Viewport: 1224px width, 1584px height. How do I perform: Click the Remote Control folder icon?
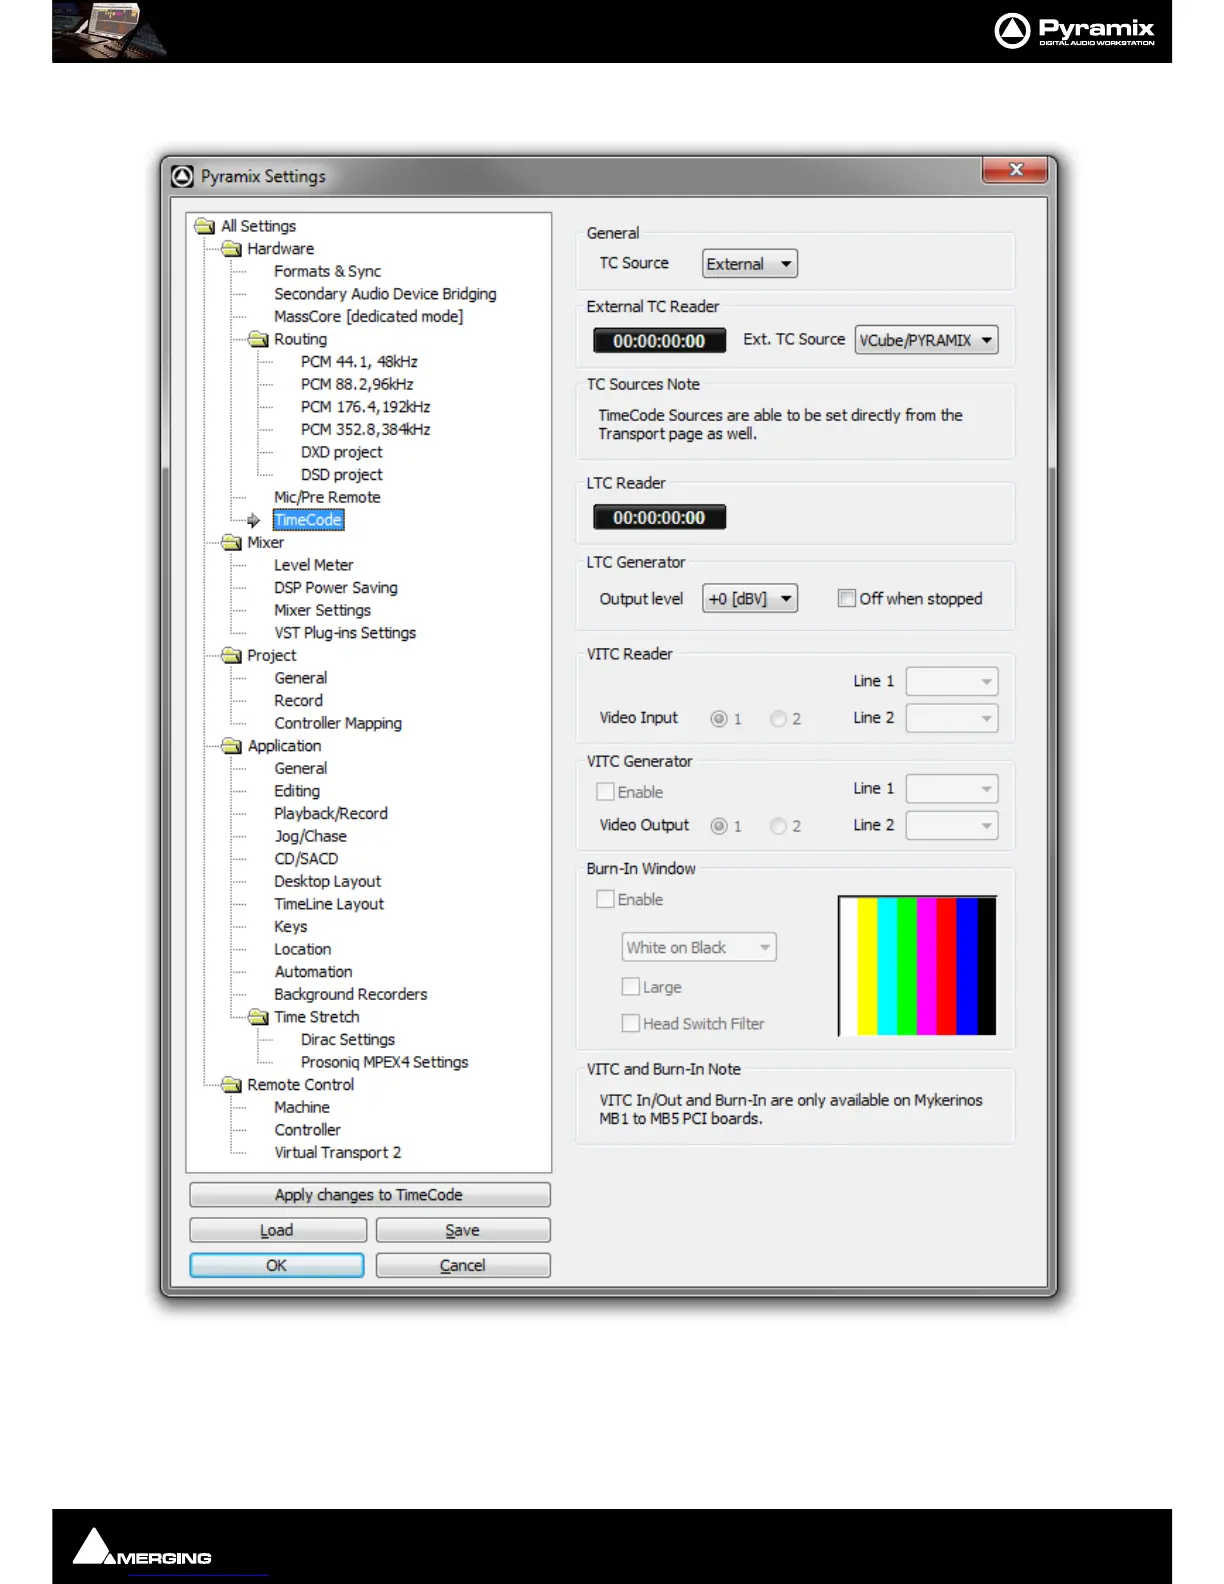(232, 1085)
